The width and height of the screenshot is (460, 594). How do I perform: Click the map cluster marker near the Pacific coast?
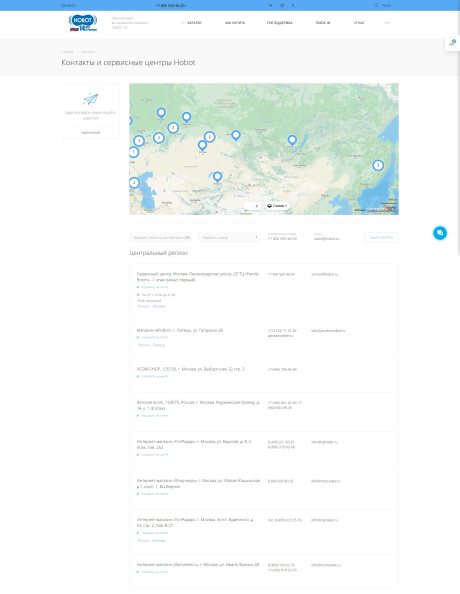[378, 165]
